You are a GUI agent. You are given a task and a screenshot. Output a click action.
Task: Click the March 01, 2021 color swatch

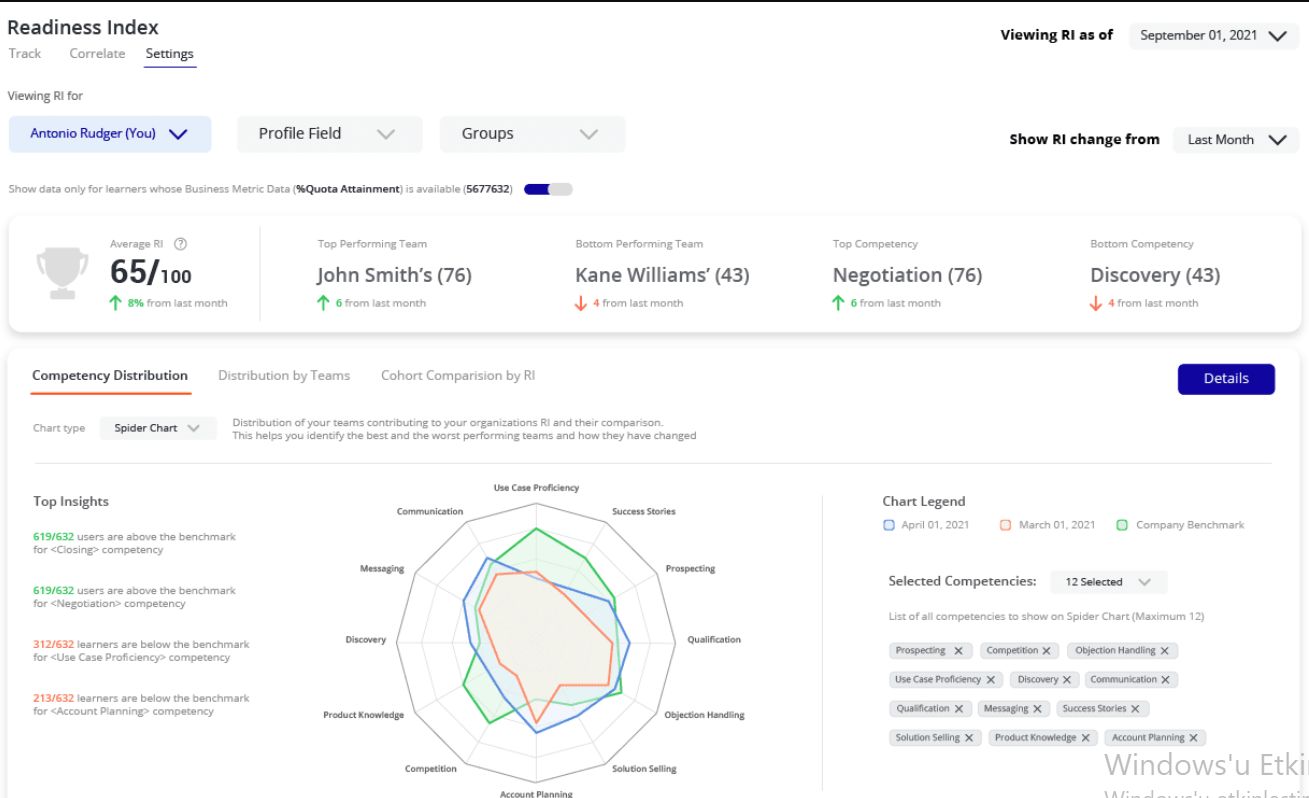tap(1006, 525)
